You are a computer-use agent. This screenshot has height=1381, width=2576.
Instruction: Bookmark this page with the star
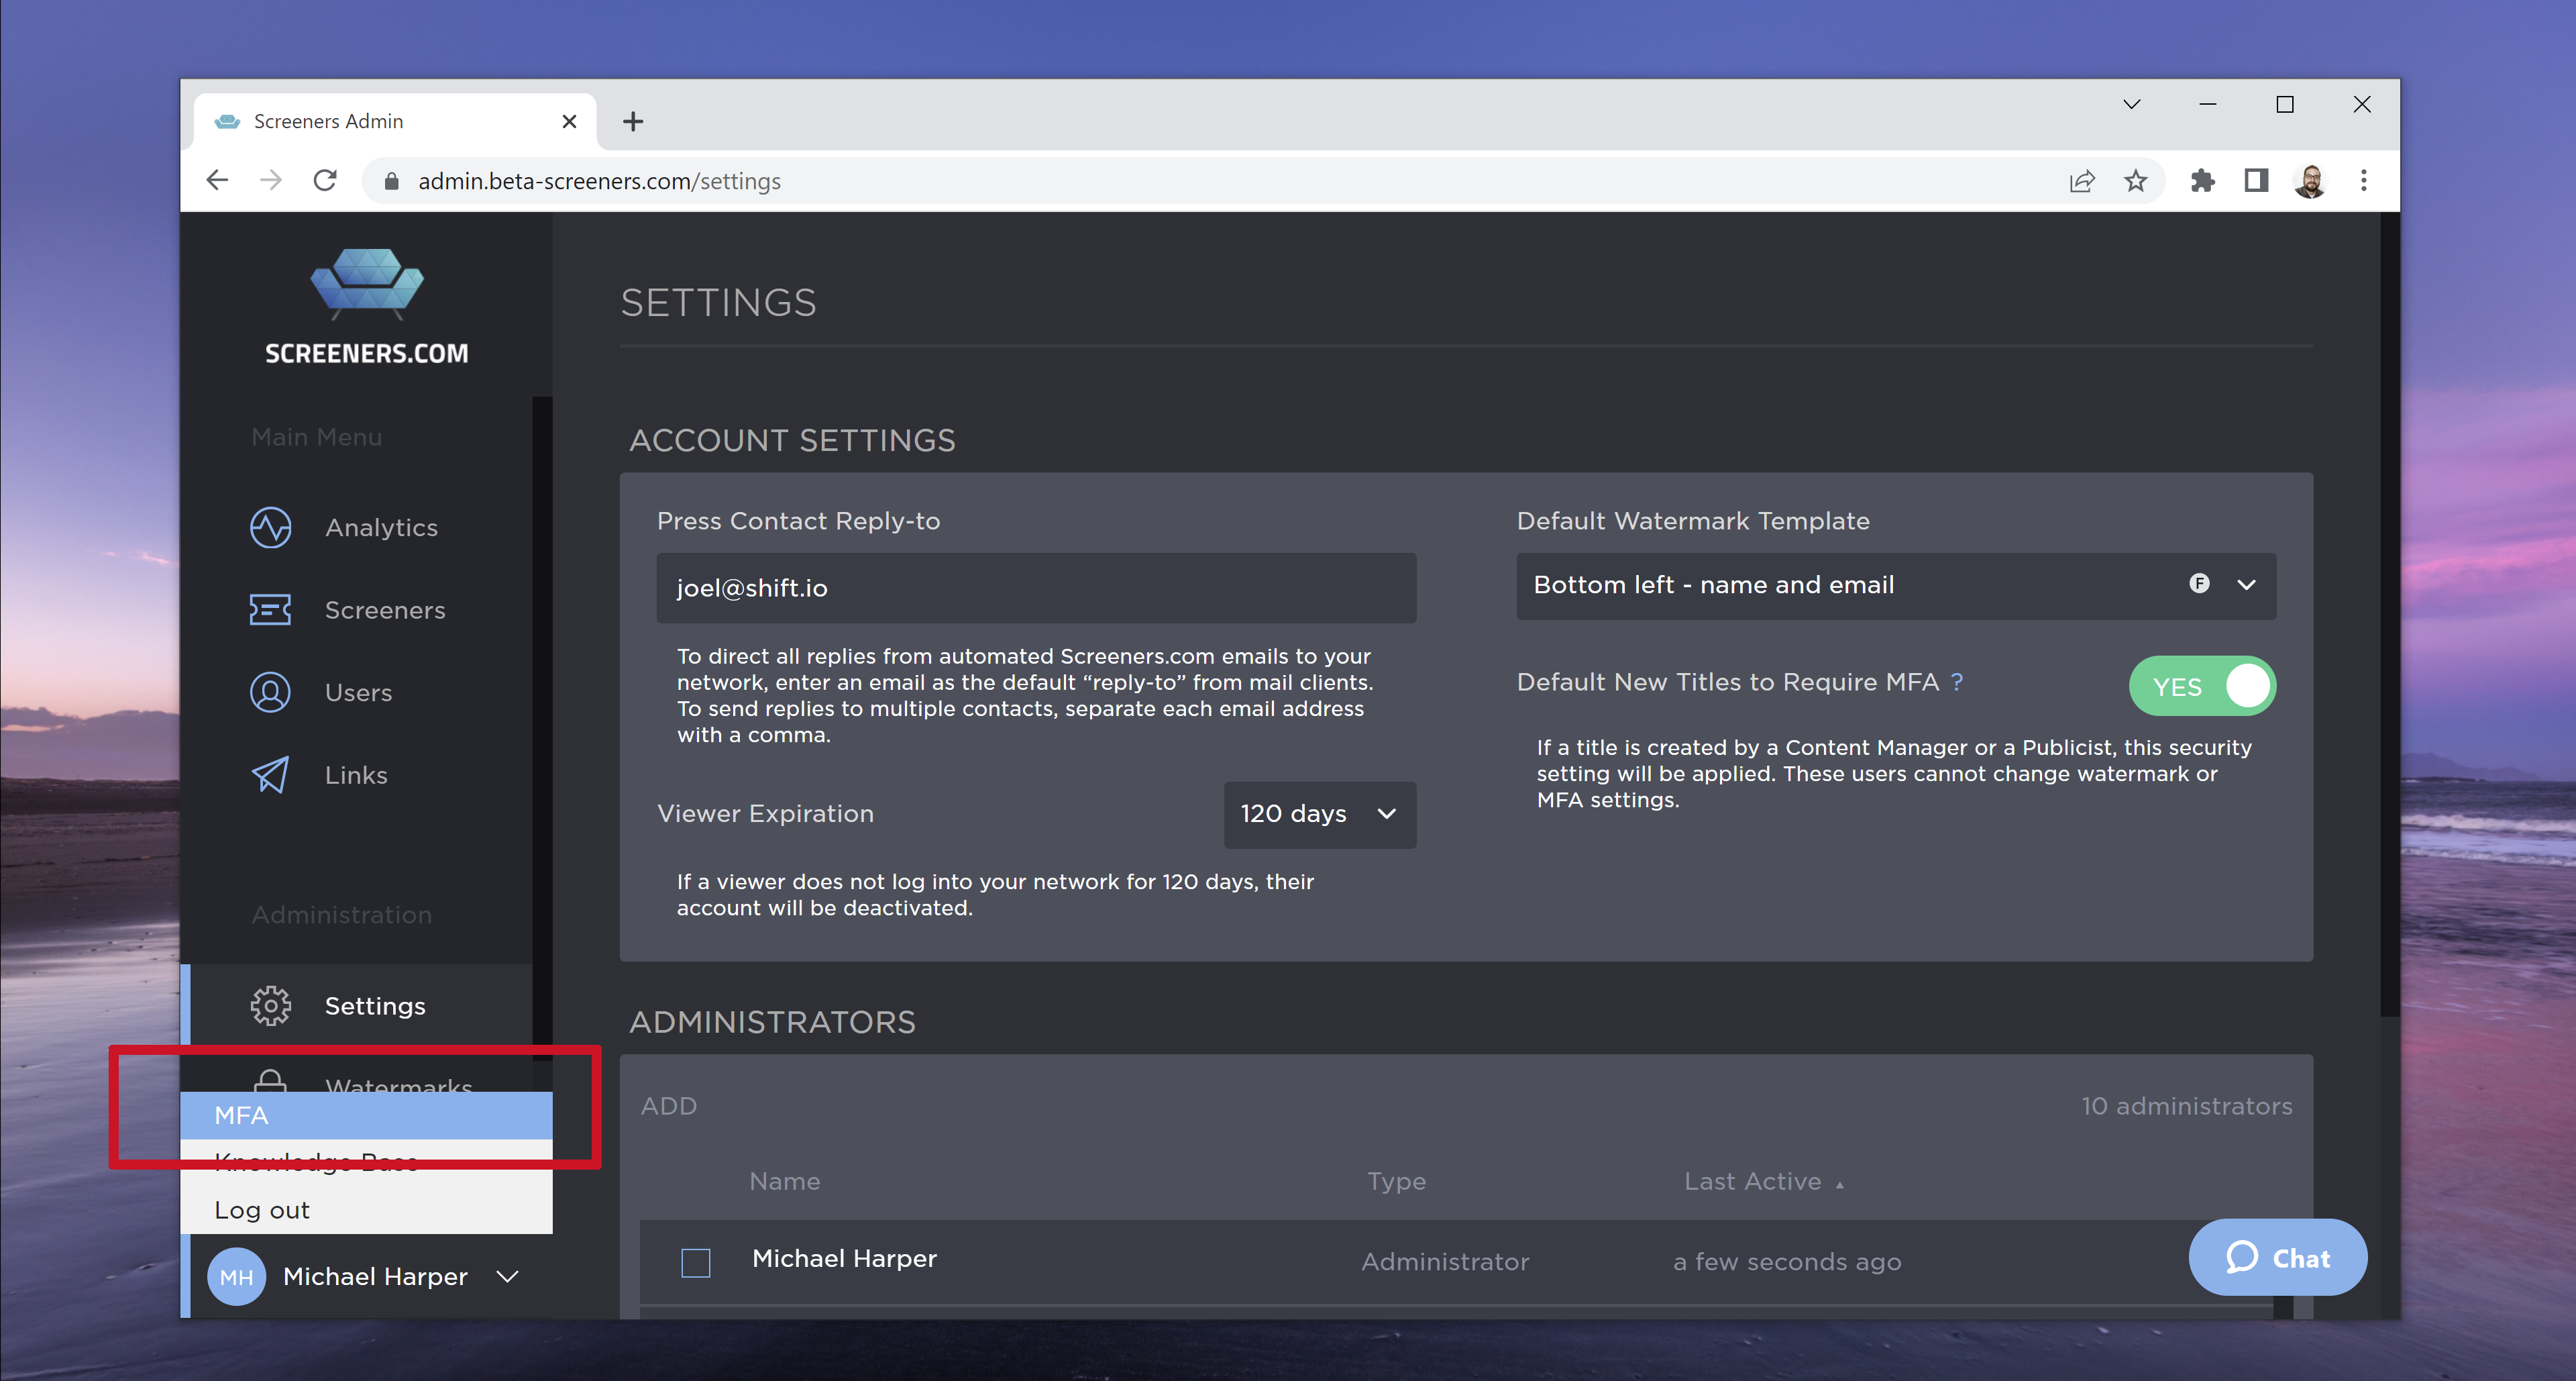click(2136, 181)
